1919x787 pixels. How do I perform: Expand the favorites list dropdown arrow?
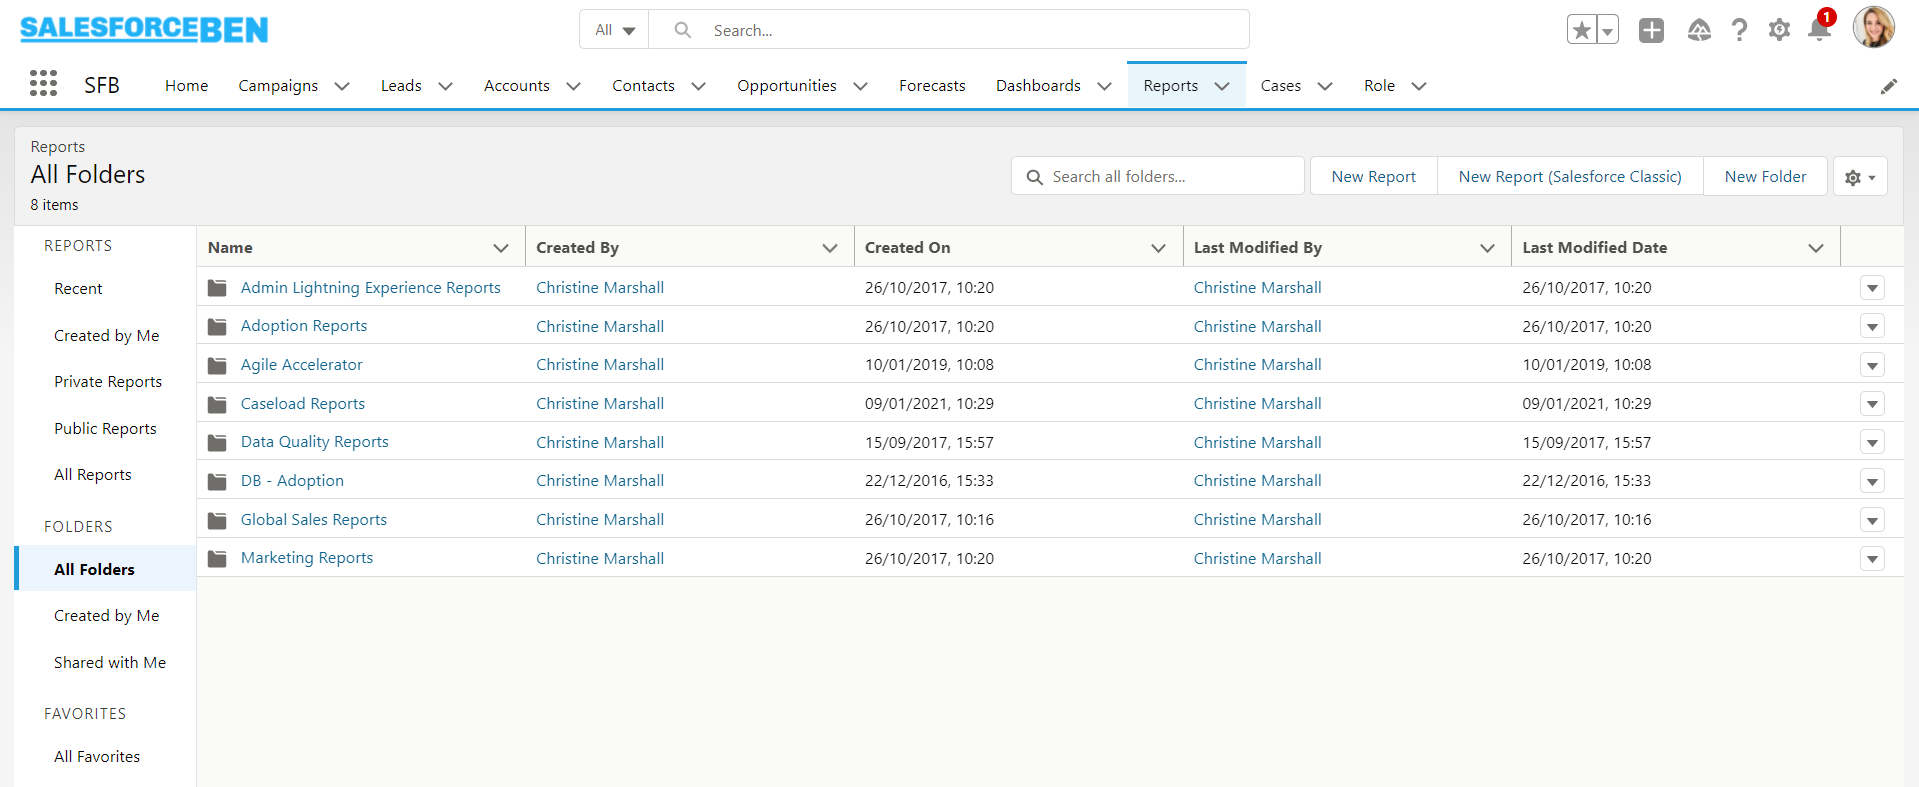click(x=1607, y=30)
